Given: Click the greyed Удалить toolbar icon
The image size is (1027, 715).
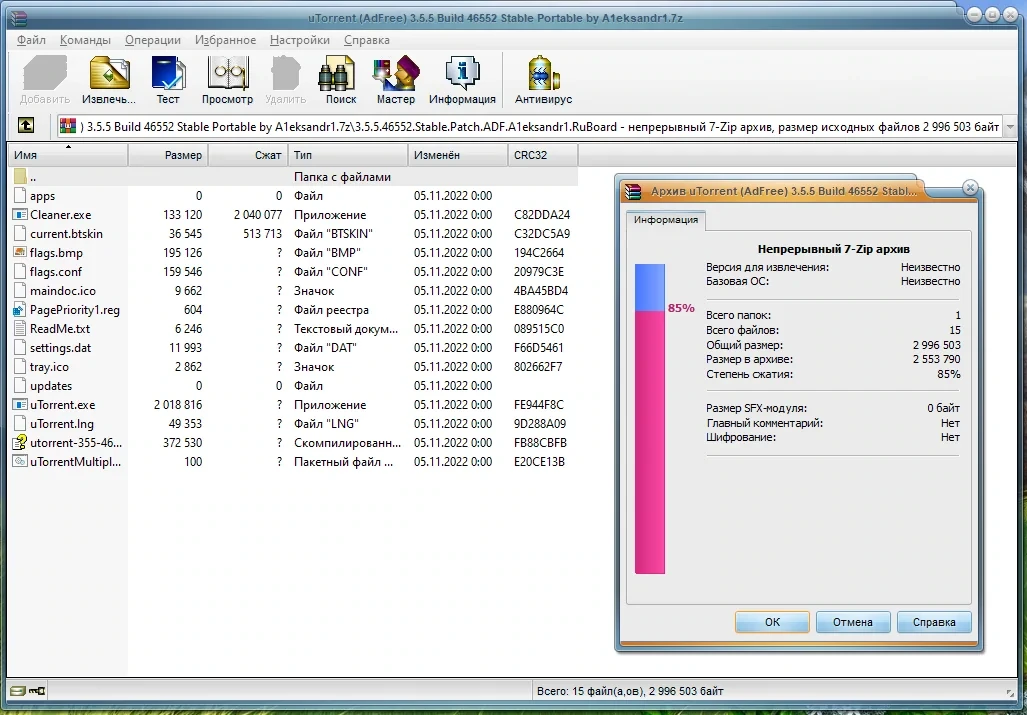Looking at the screenshot, I should [x=286, y=73].
